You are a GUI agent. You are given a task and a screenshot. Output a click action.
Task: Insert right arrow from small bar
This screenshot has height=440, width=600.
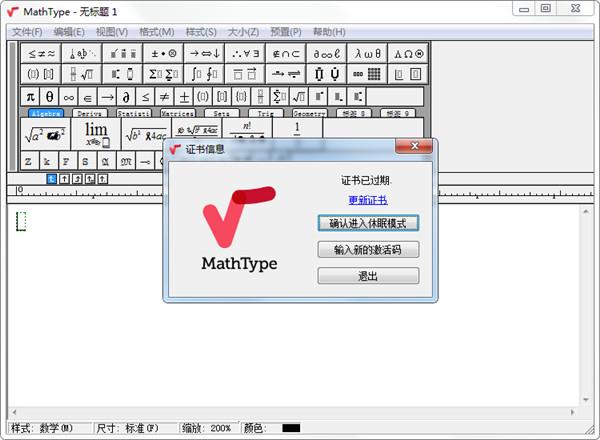(x=107, y=97)
